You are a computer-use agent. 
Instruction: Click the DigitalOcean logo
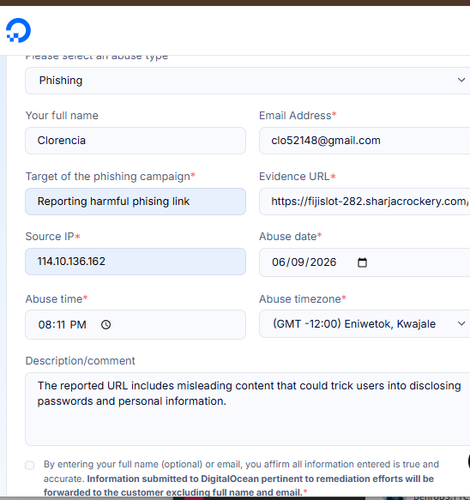pos(18,30)
